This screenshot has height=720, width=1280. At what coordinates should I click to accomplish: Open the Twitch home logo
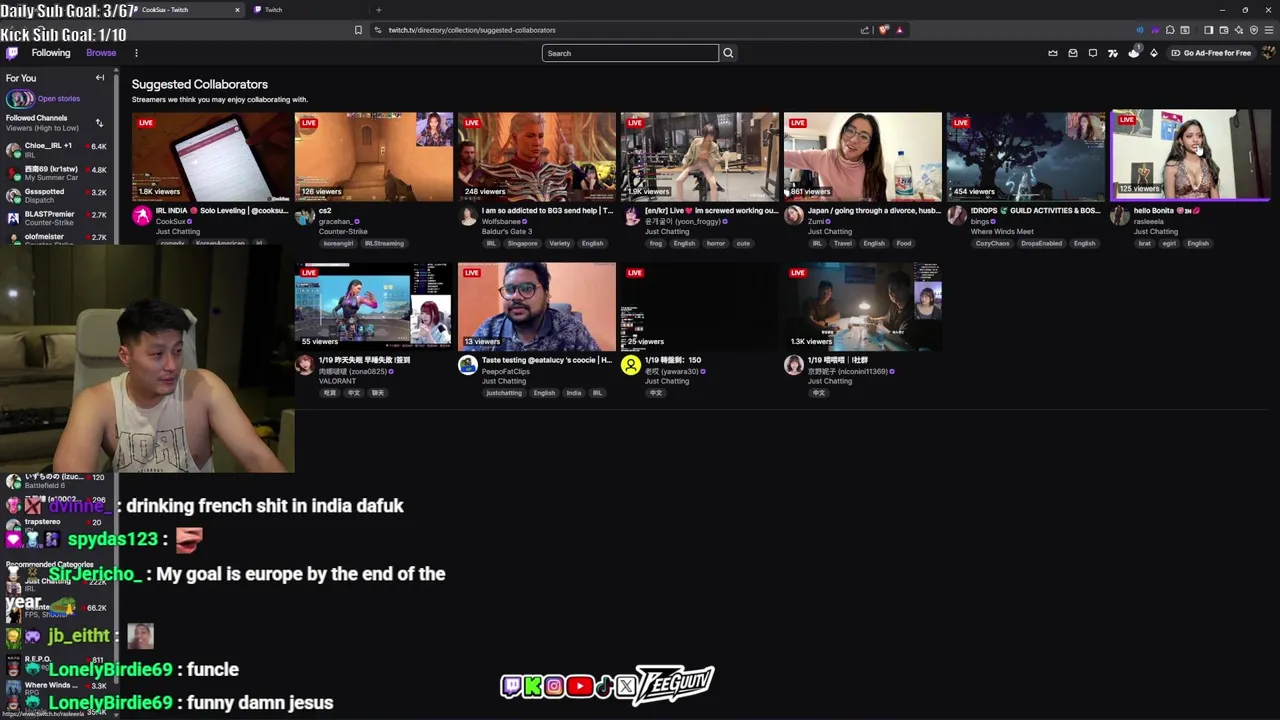click(x=12, y=53)
